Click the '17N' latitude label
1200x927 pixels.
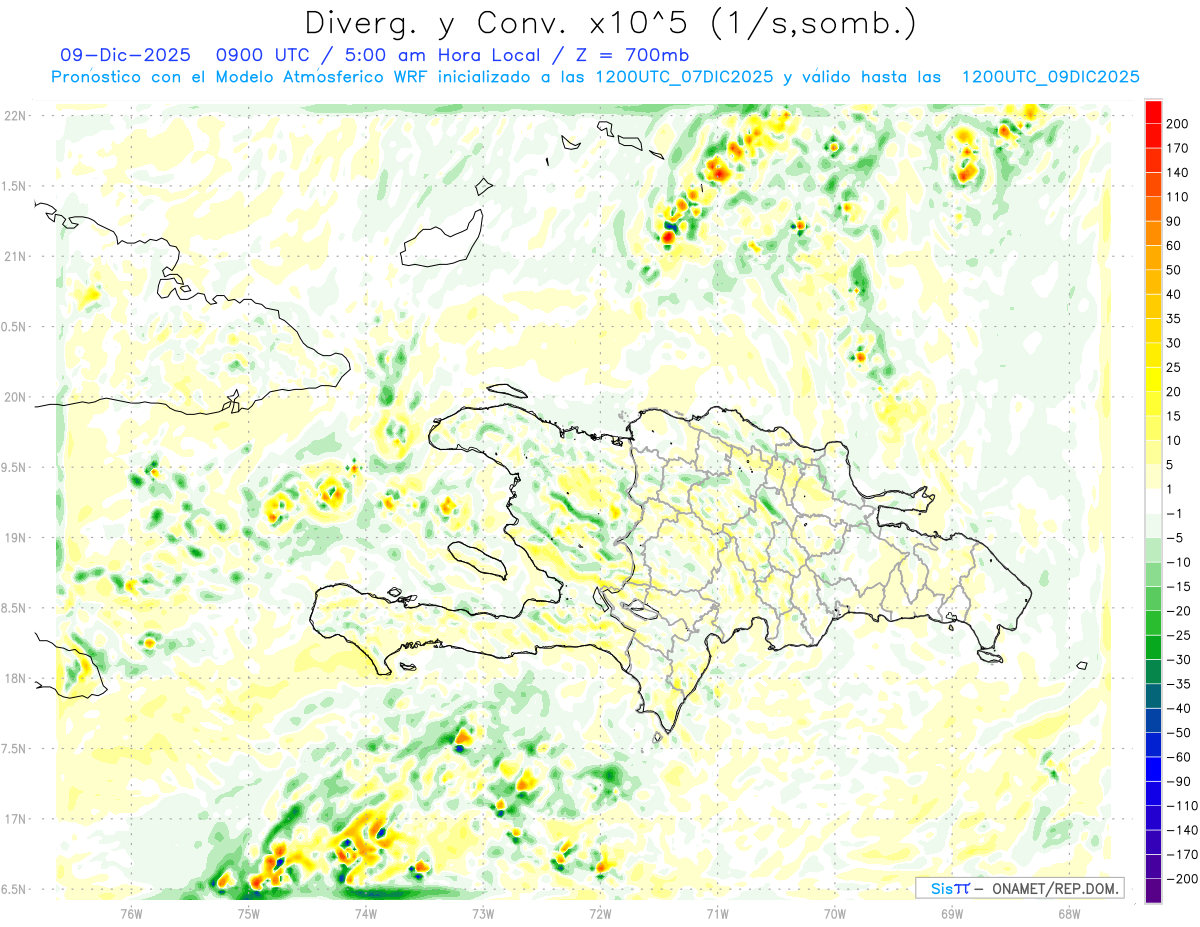click(16, 819)
